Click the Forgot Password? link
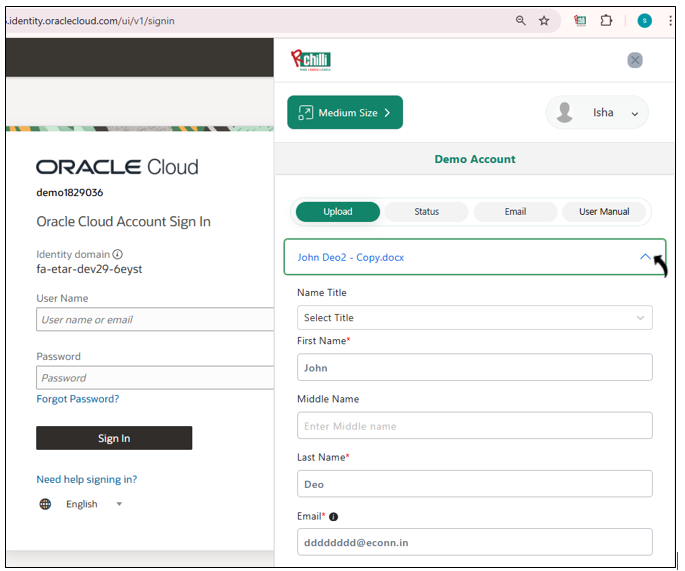Viewport: 685px width, 571px height. pyautogui.click(x=78, y=399)
